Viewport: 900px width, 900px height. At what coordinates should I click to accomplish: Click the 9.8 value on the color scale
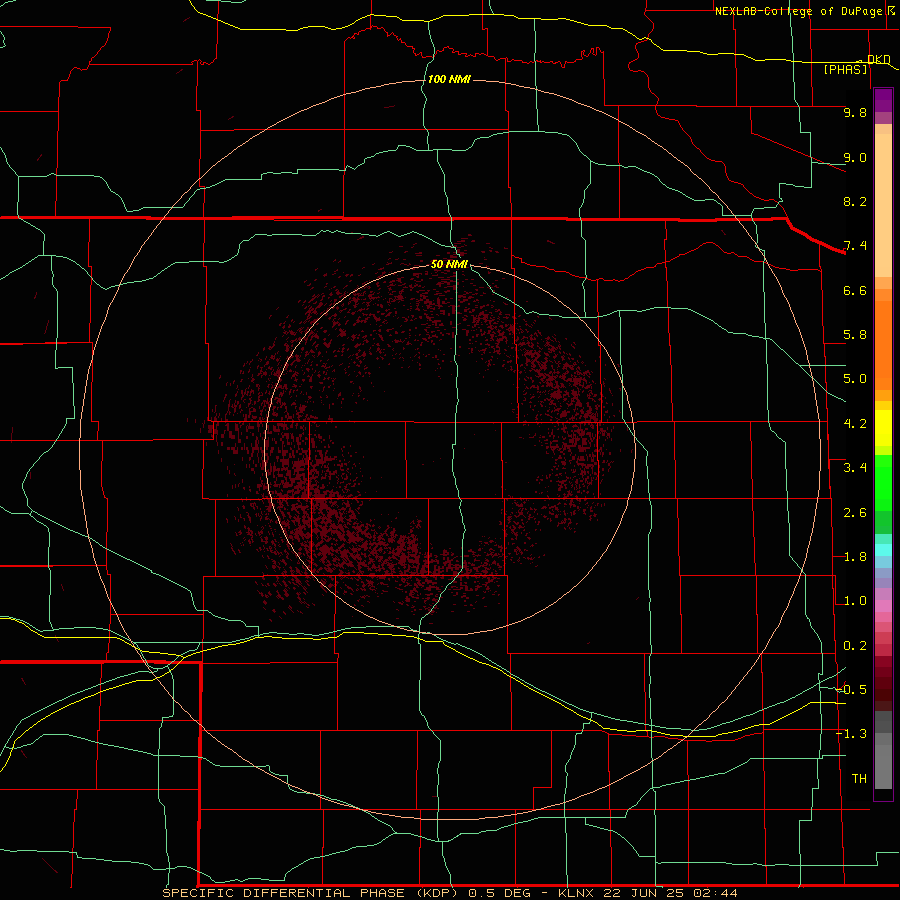[855, 112]
